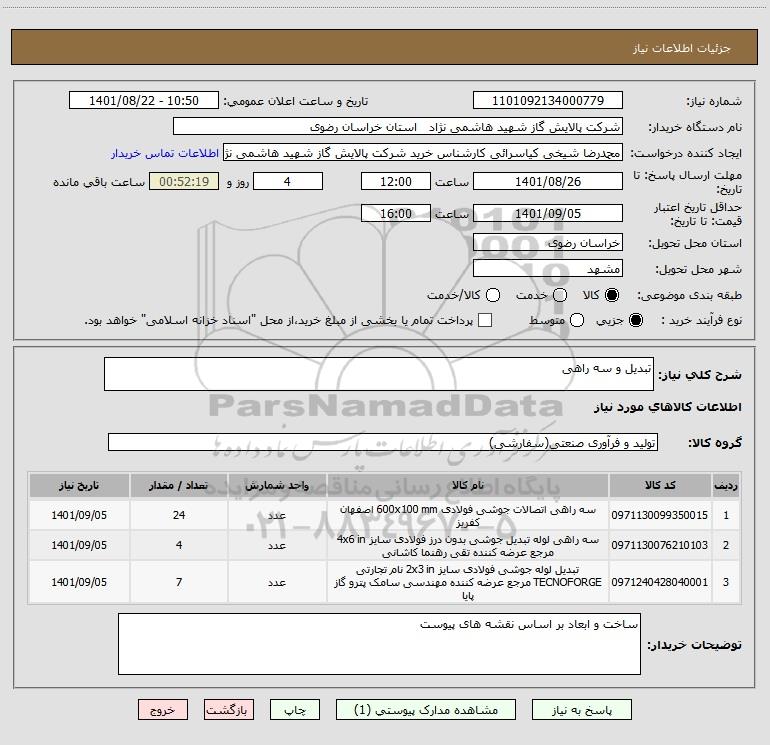This screenshot has height=745, width=770.
Task: Click 'کد کالا' column header
Action: coord(660,485)
